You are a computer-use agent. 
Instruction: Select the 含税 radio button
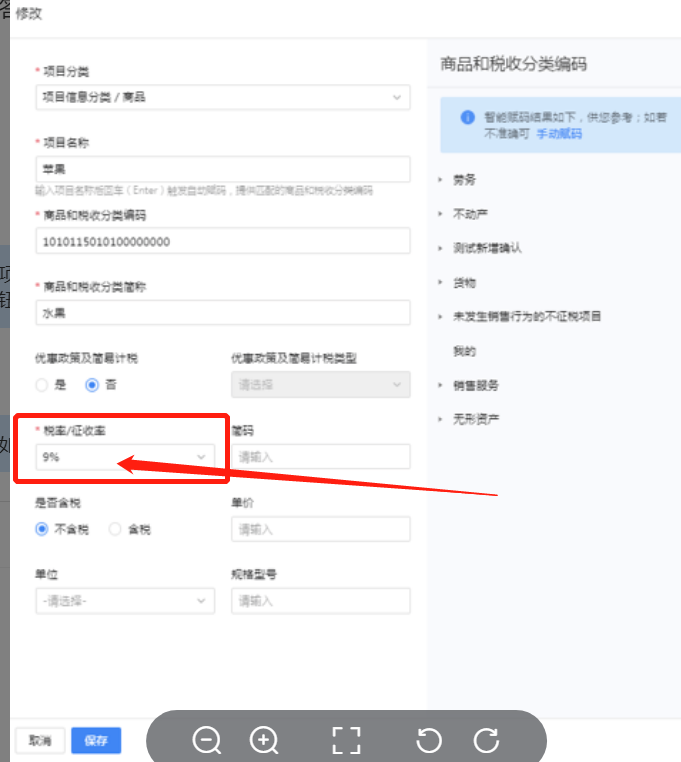[115, 529]
